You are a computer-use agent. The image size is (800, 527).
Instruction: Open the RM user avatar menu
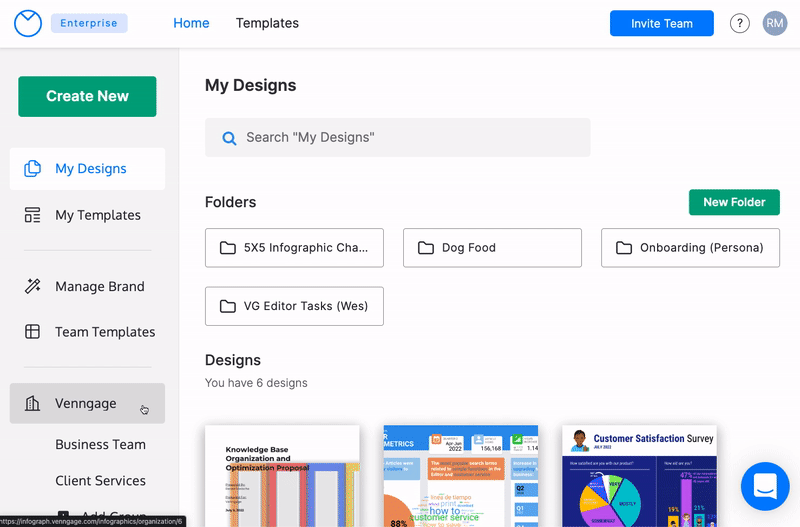(775, 23)
